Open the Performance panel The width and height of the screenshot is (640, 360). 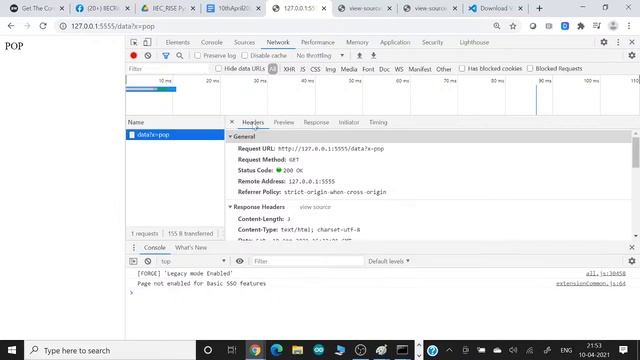coord(318,42)
